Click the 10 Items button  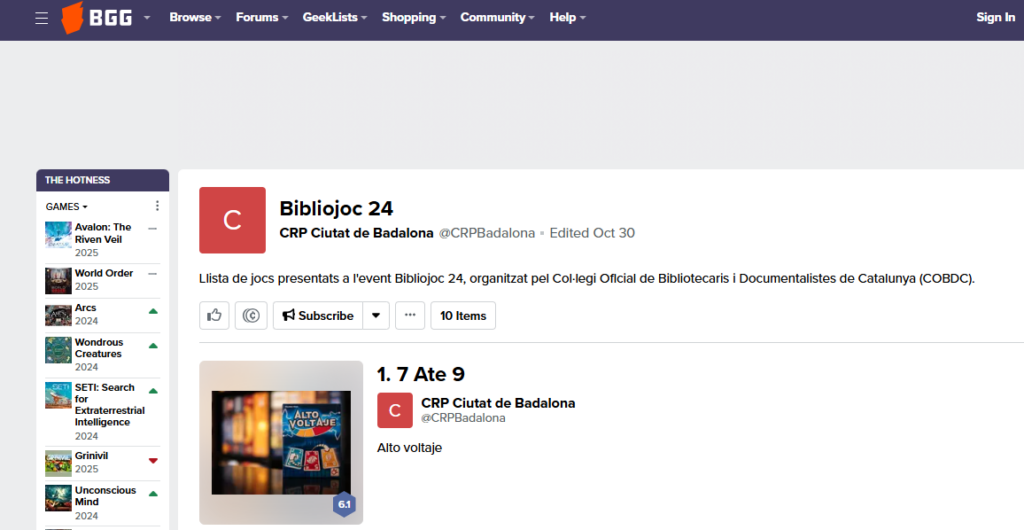tap(463, 315)
